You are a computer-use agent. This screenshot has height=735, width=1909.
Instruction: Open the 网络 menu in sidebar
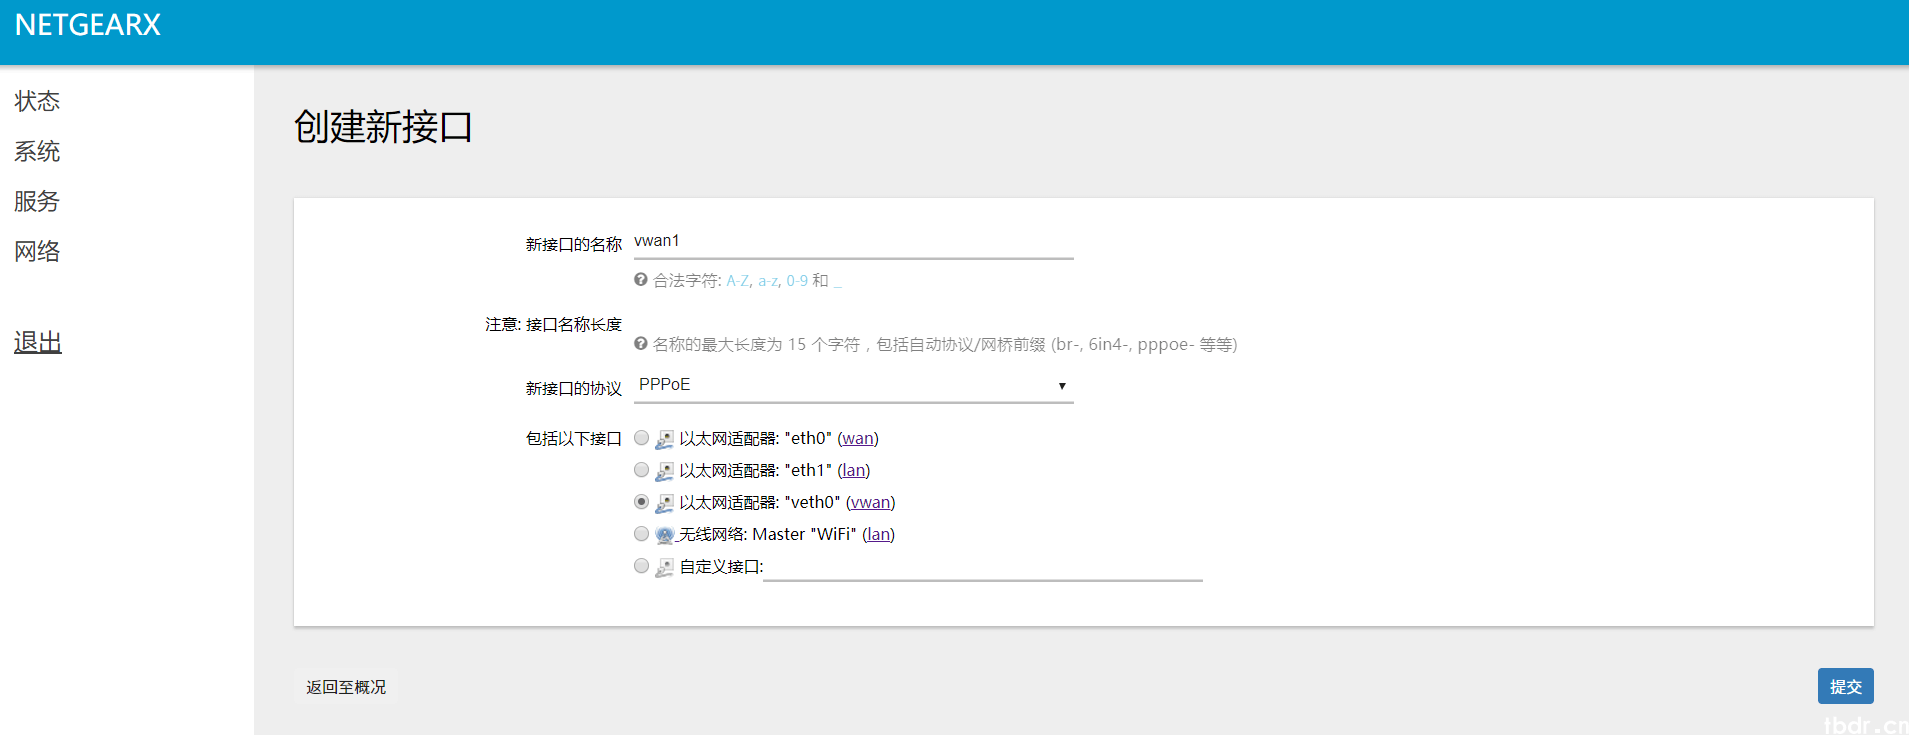click(37, 251)
